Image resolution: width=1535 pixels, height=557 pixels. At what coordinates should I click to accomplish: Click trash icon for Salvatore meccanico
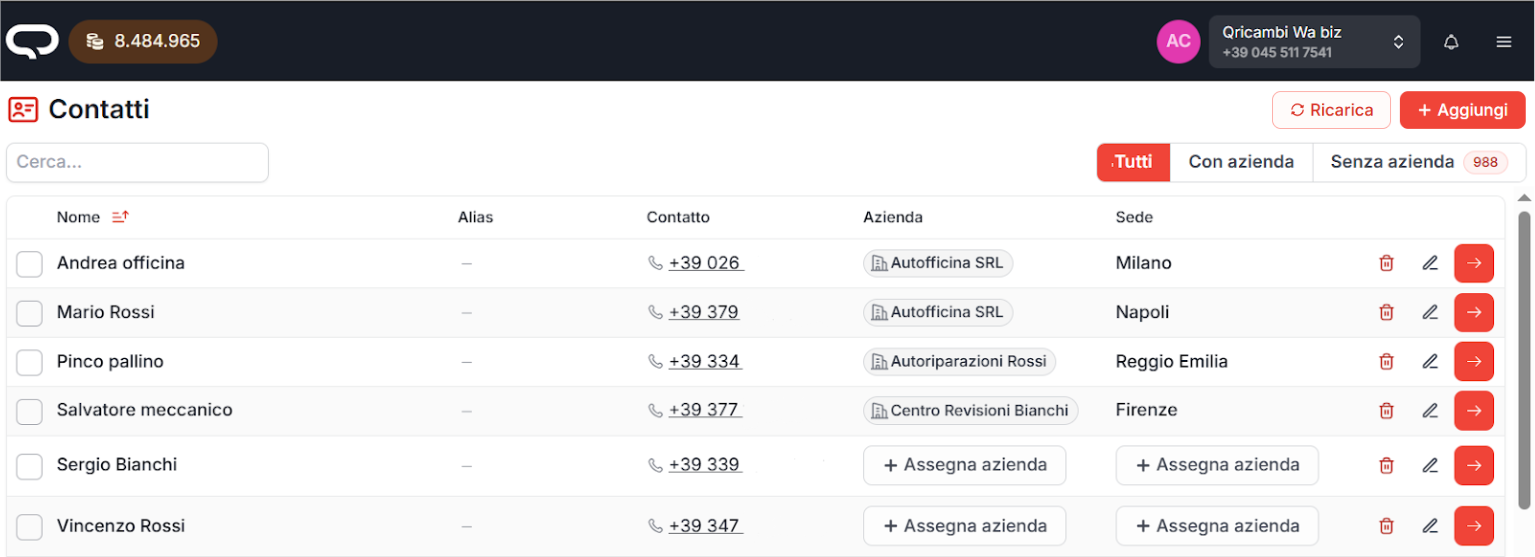pos(1386,410)
